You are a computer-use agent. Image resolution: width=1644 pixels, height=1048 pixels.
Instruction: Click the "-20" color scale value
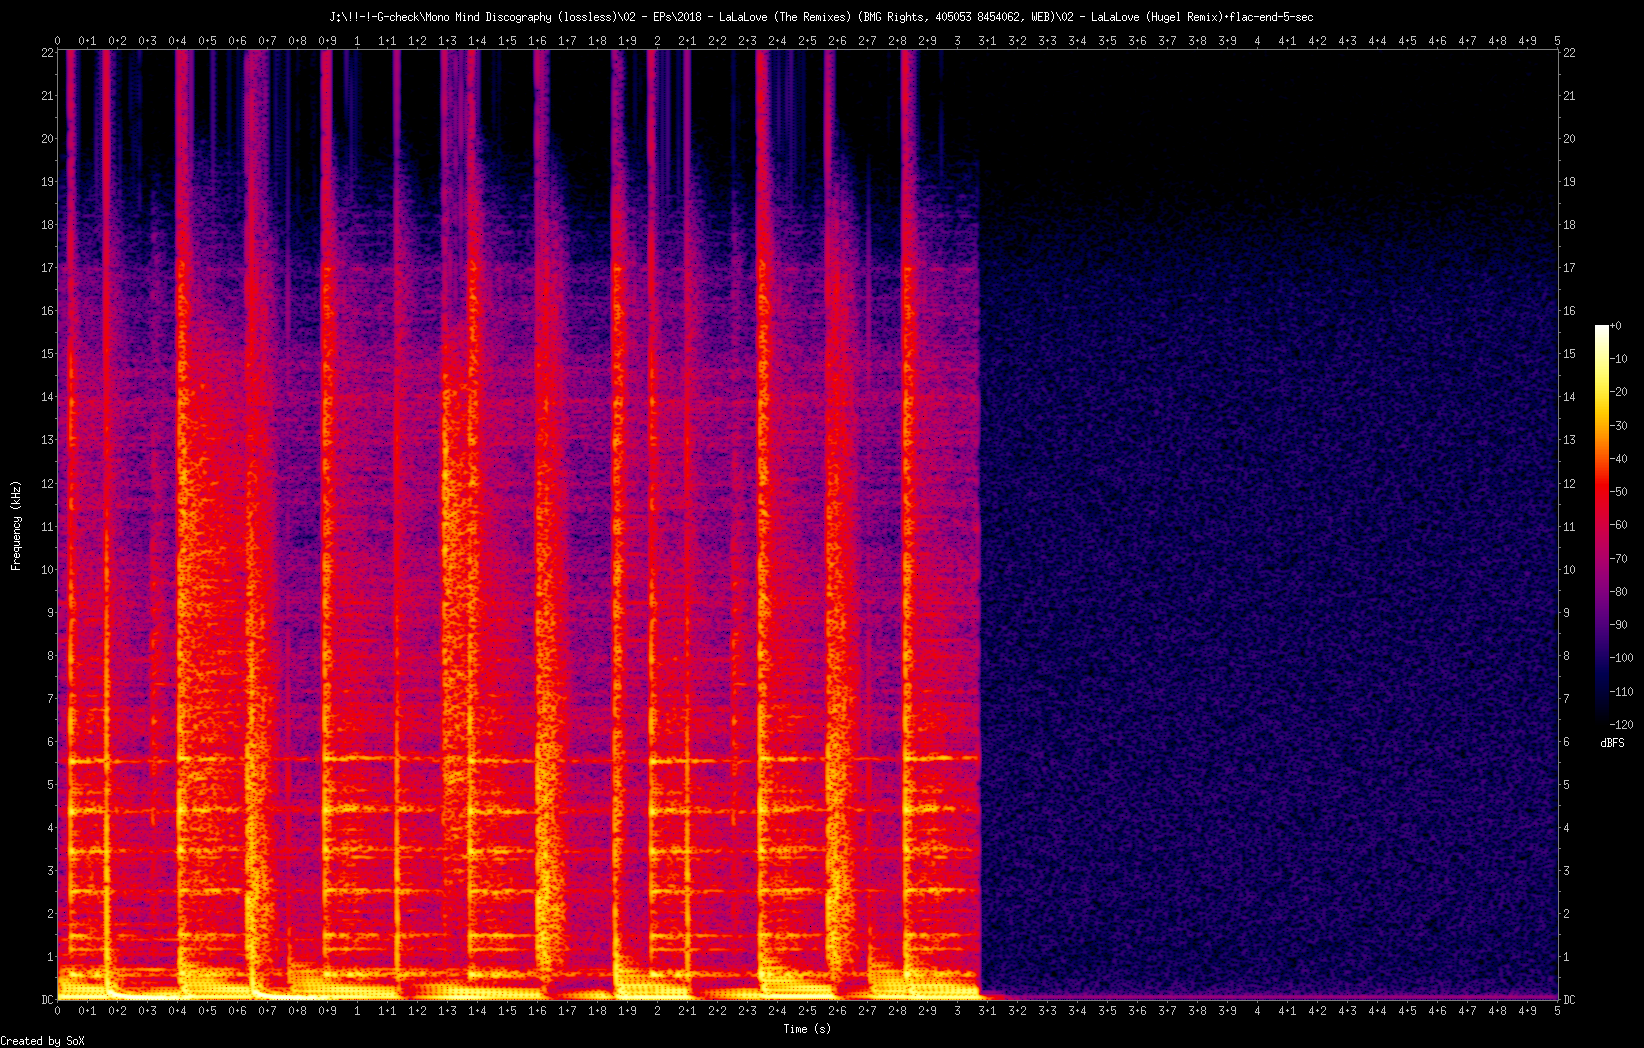click(1619, 392)
